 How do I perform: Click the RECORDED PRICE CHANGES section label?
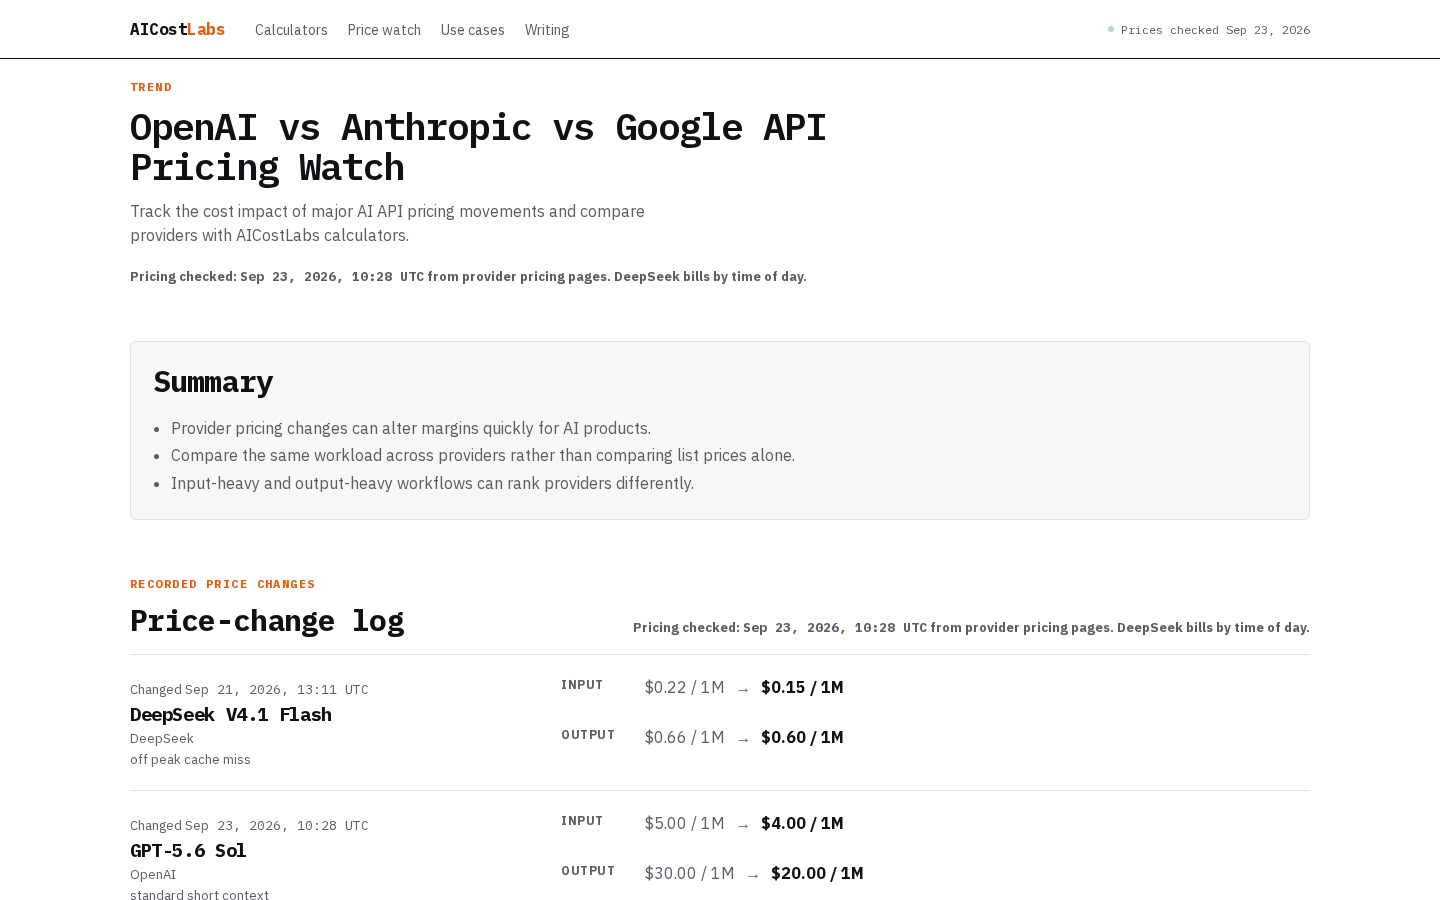[x=222, y=584]
